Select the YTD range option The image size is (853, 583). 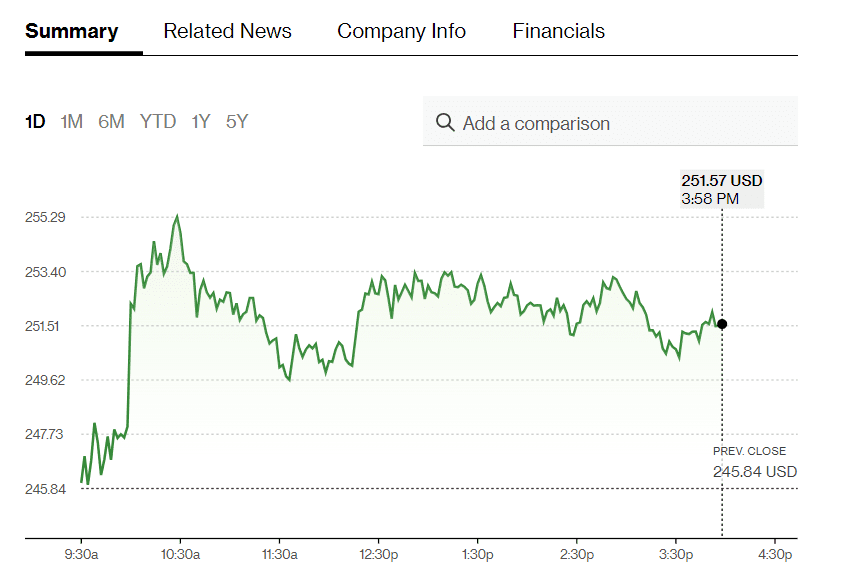pyautogui.click(x=157, y=121)
